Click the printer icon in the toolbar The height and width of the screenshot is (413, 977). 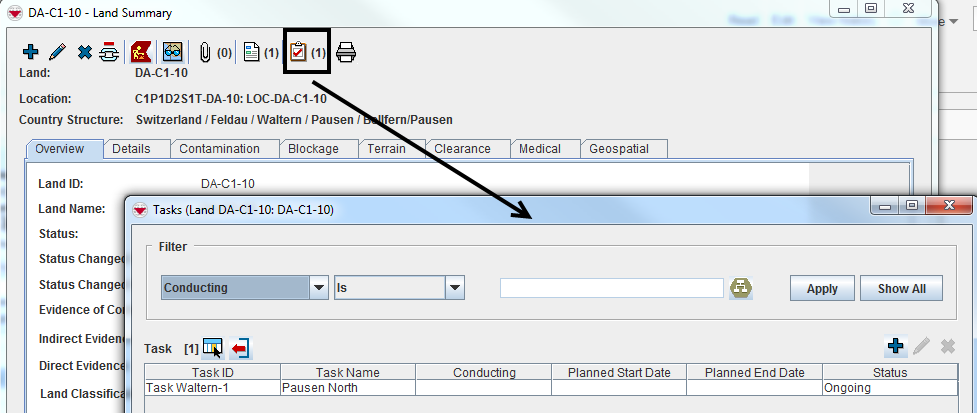pyautogui.click(x=346, y=52)
